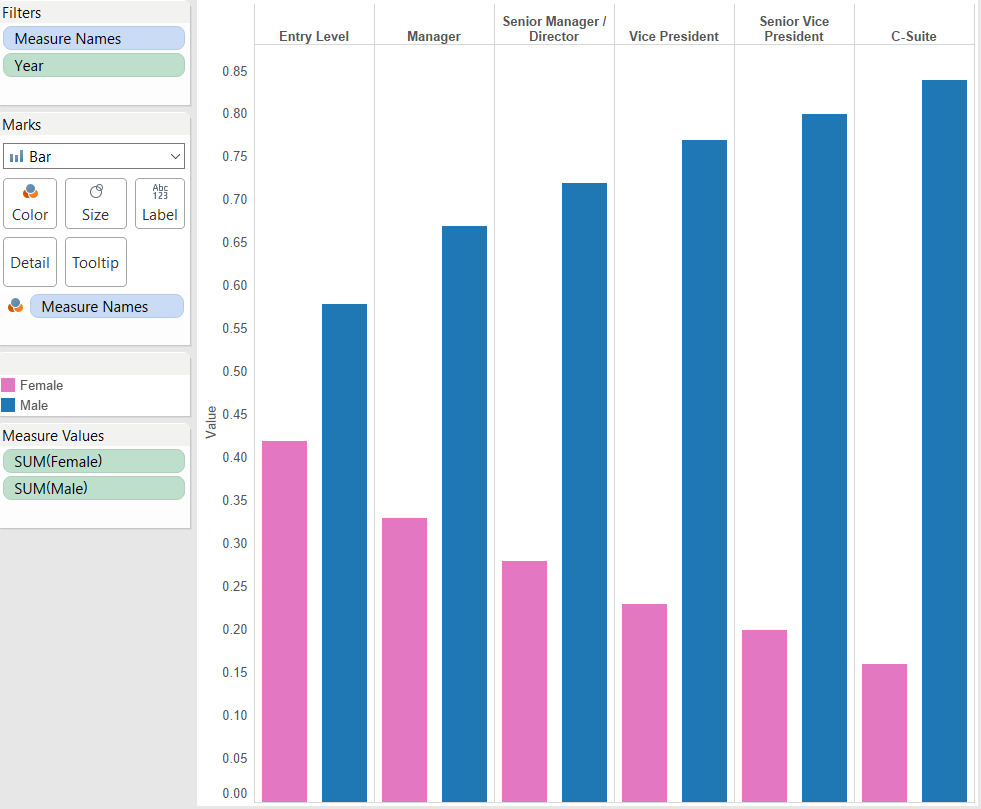Viewport: 981px width, 809px height.
Task: Expand the Bar mark type dropdown
Action: click(94, 156)
